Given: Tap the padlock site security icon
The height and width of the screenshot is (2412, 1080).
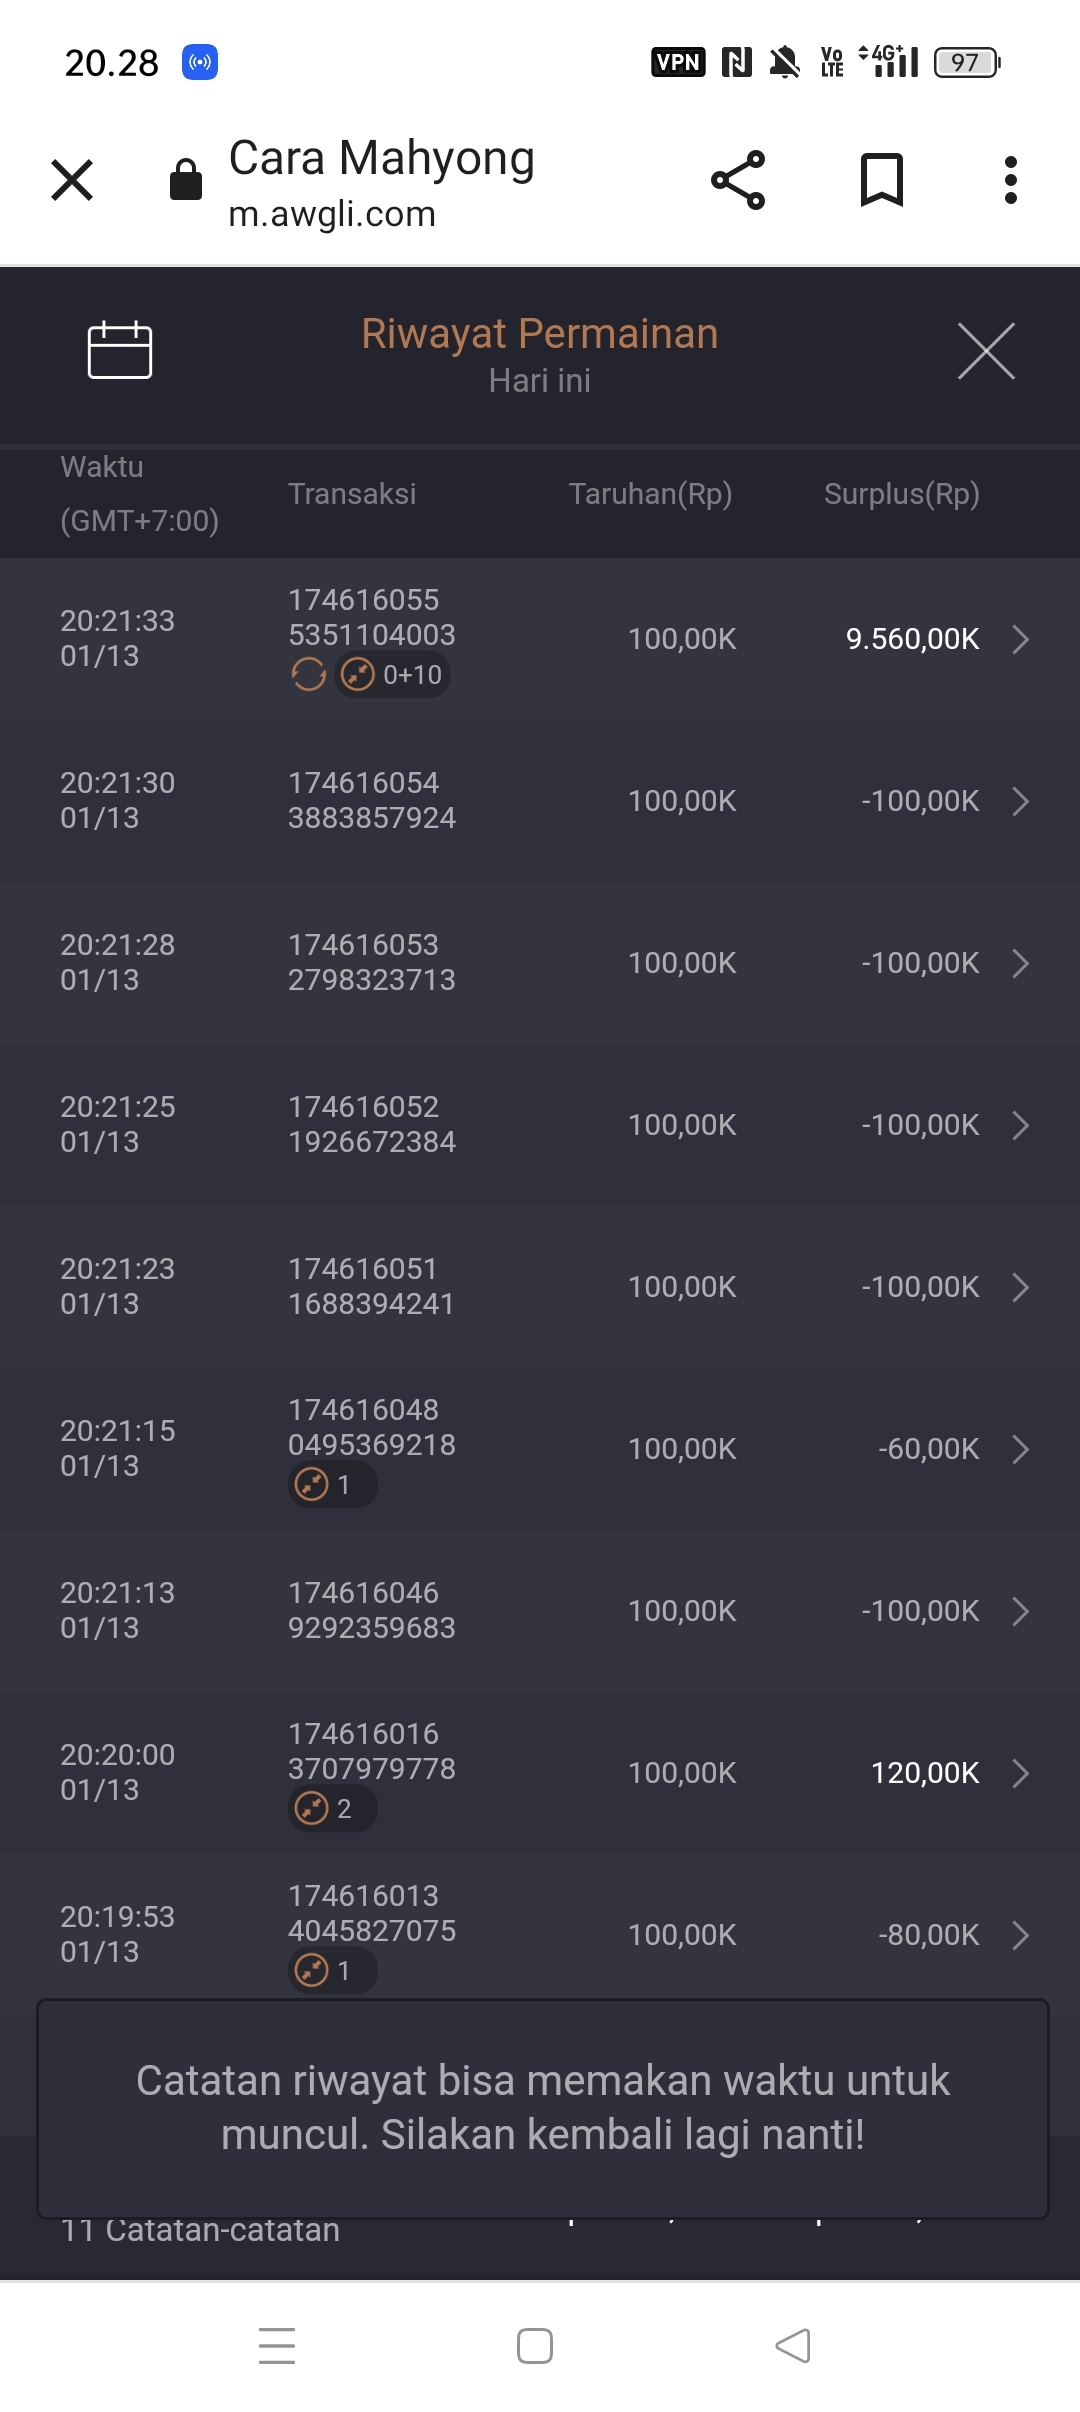Looking at the screenshot, I should (186, 180).
